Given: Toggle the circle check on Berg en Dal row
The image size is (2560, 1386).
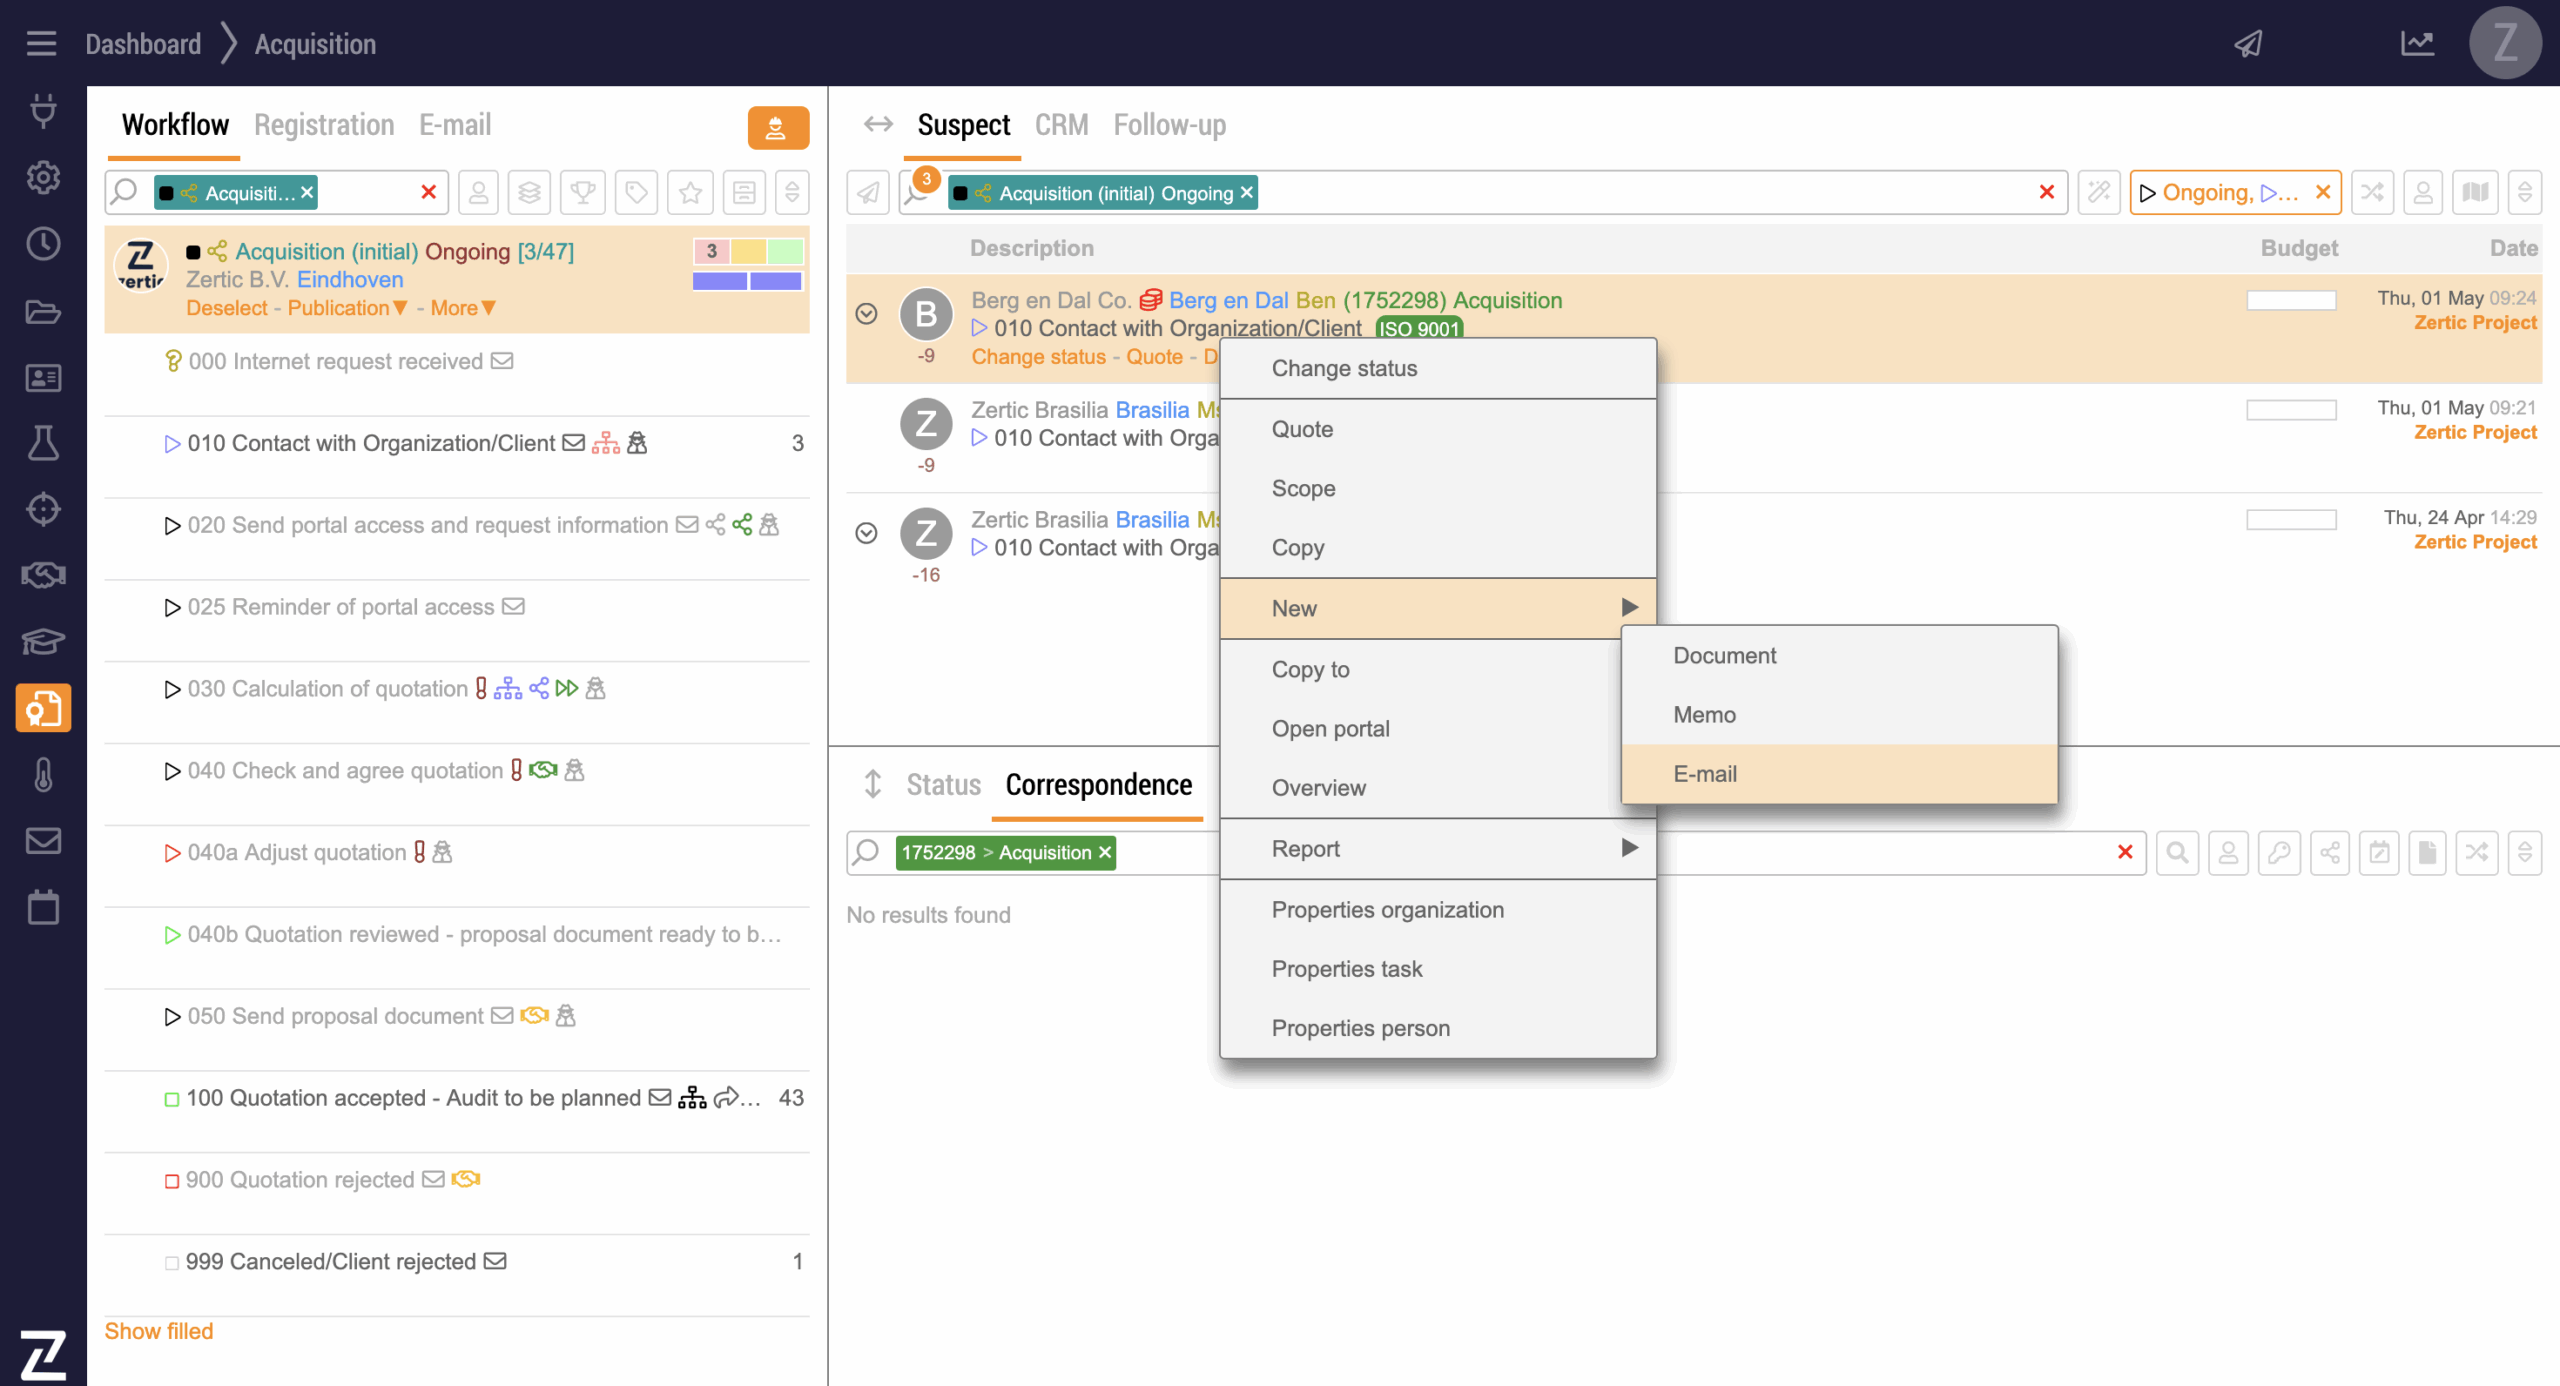Looking at the screenshot, I should (866, 314).
